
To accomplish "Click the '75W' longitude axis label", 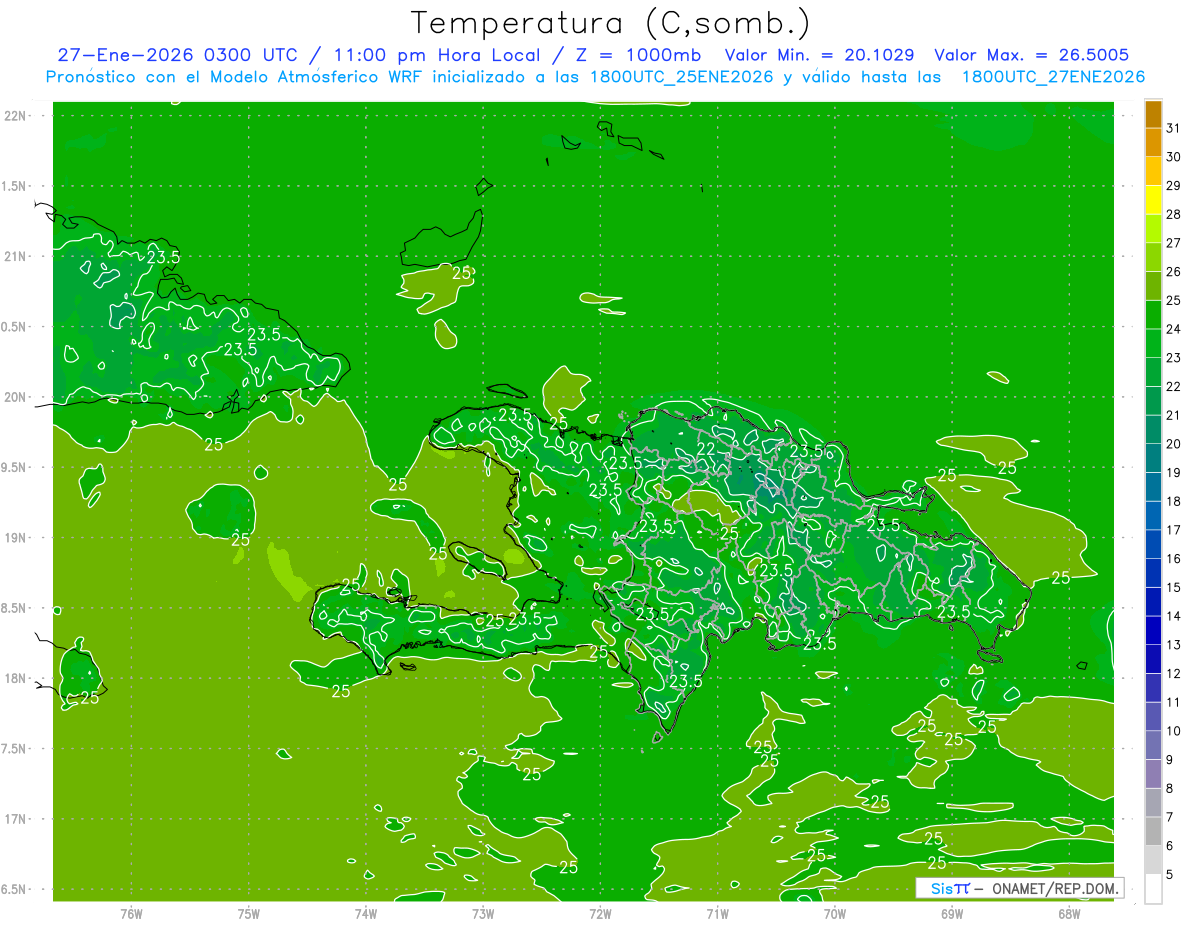I will (x=249, y=914).
